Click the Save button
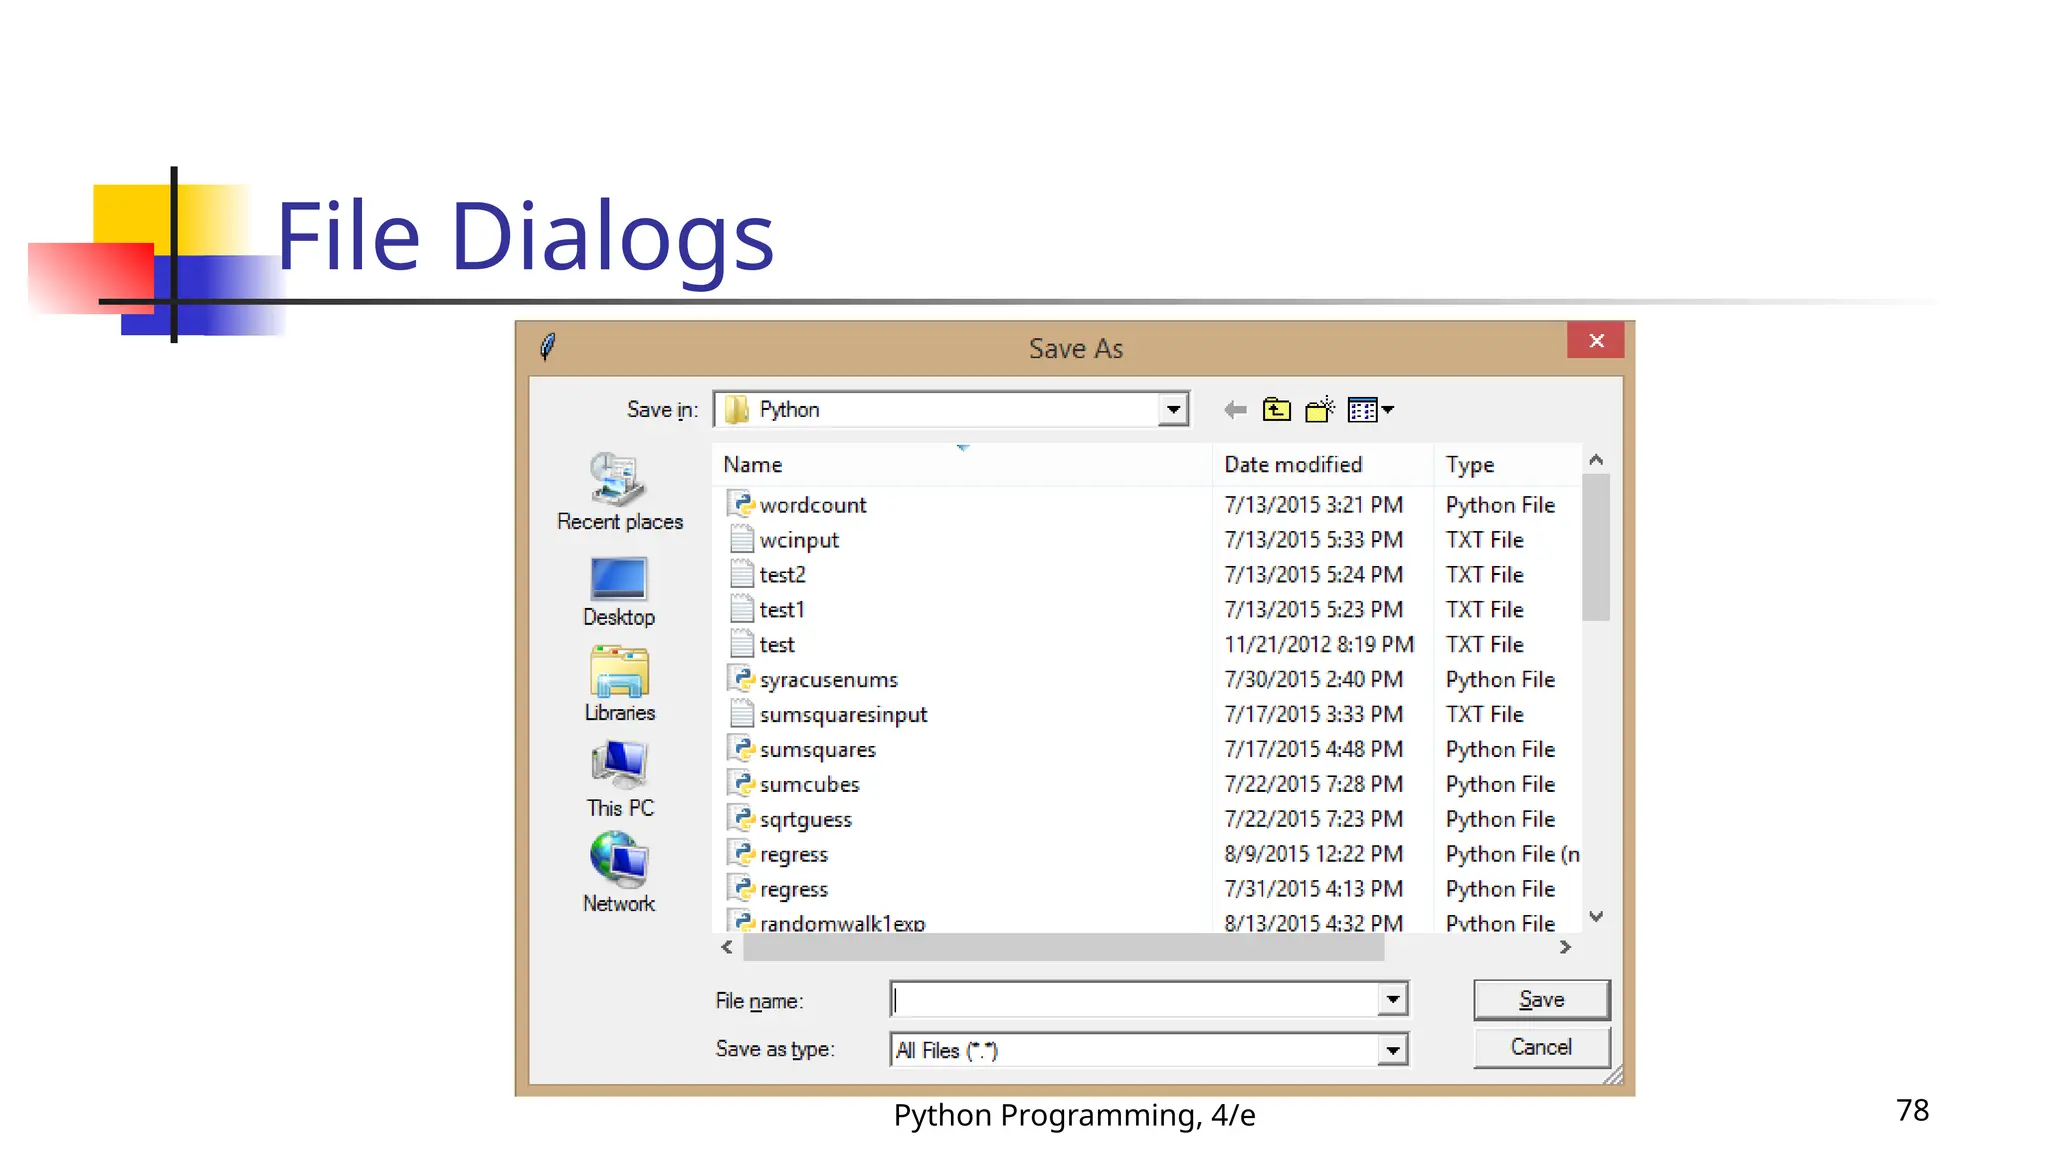 click(x=1541, y=1000)
